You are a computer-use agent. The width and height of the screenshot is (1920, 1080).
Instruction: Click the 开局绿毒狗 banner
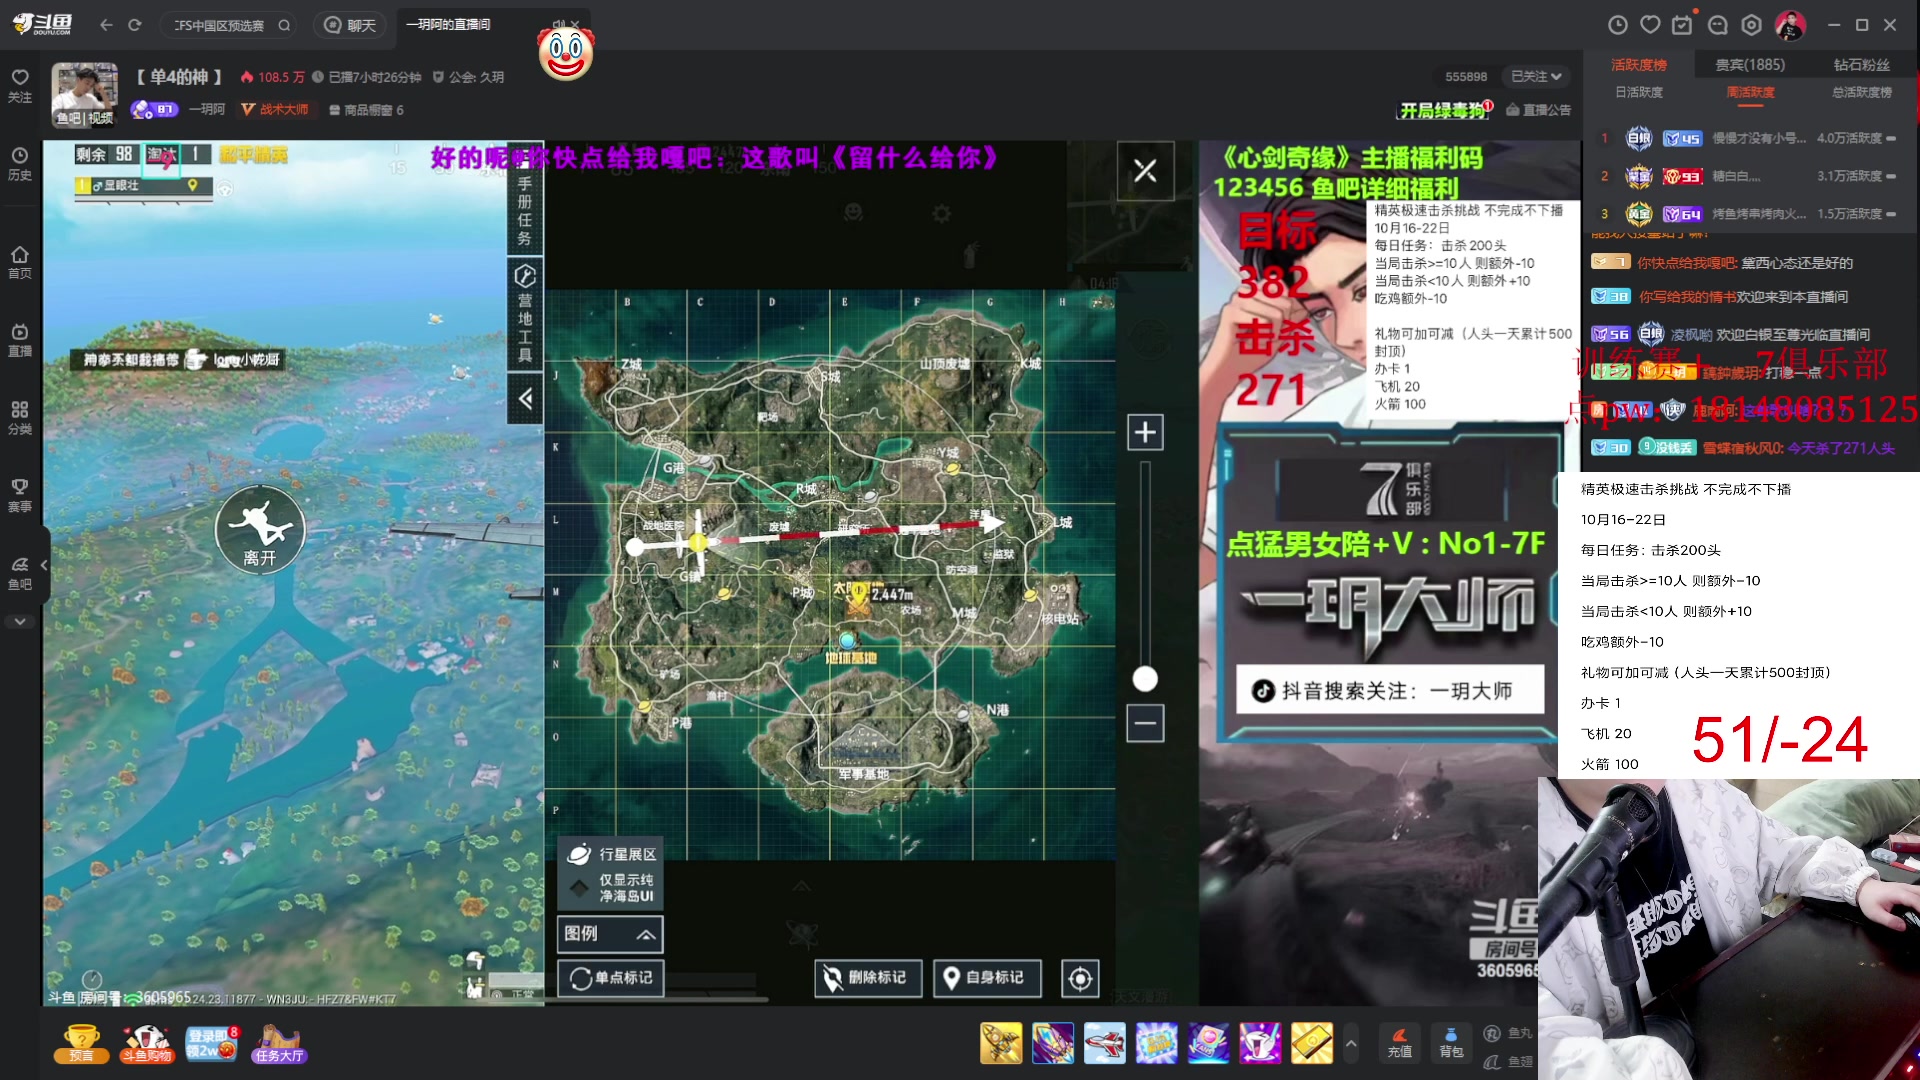(1445, 110)
